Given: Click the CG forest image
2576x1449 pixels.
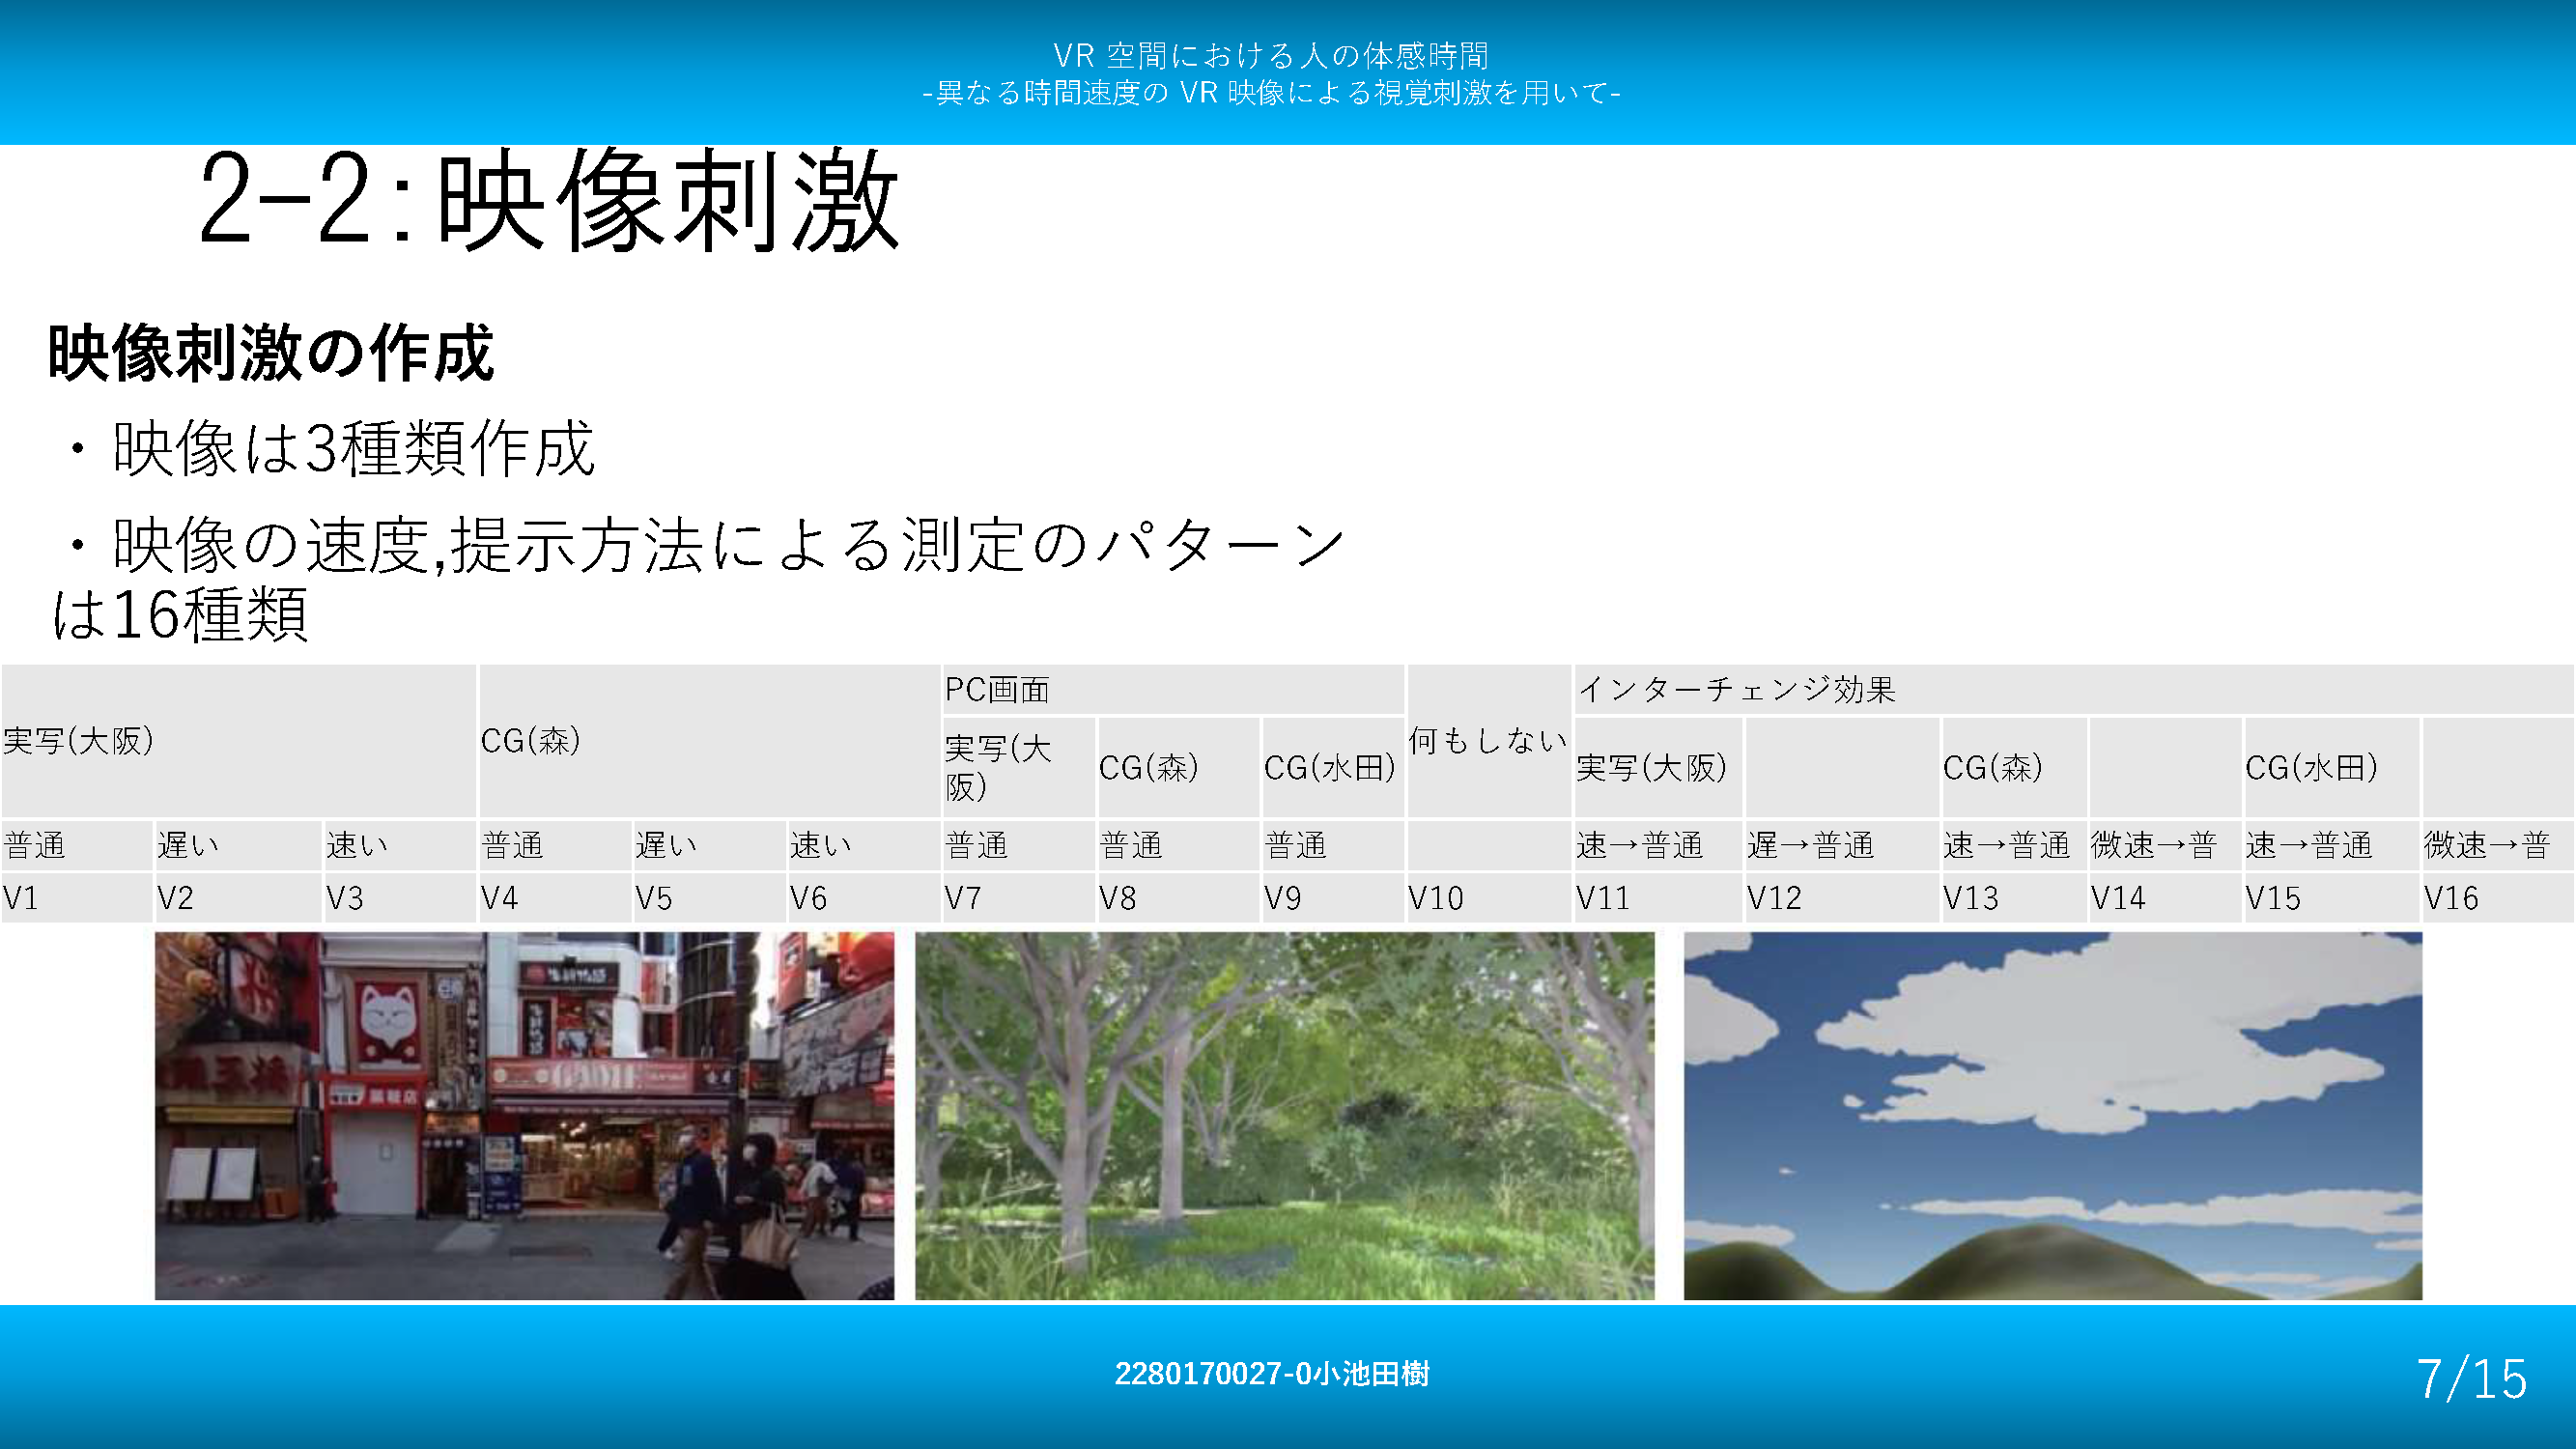Looking at the screenshot, I should (1284, 1115).
